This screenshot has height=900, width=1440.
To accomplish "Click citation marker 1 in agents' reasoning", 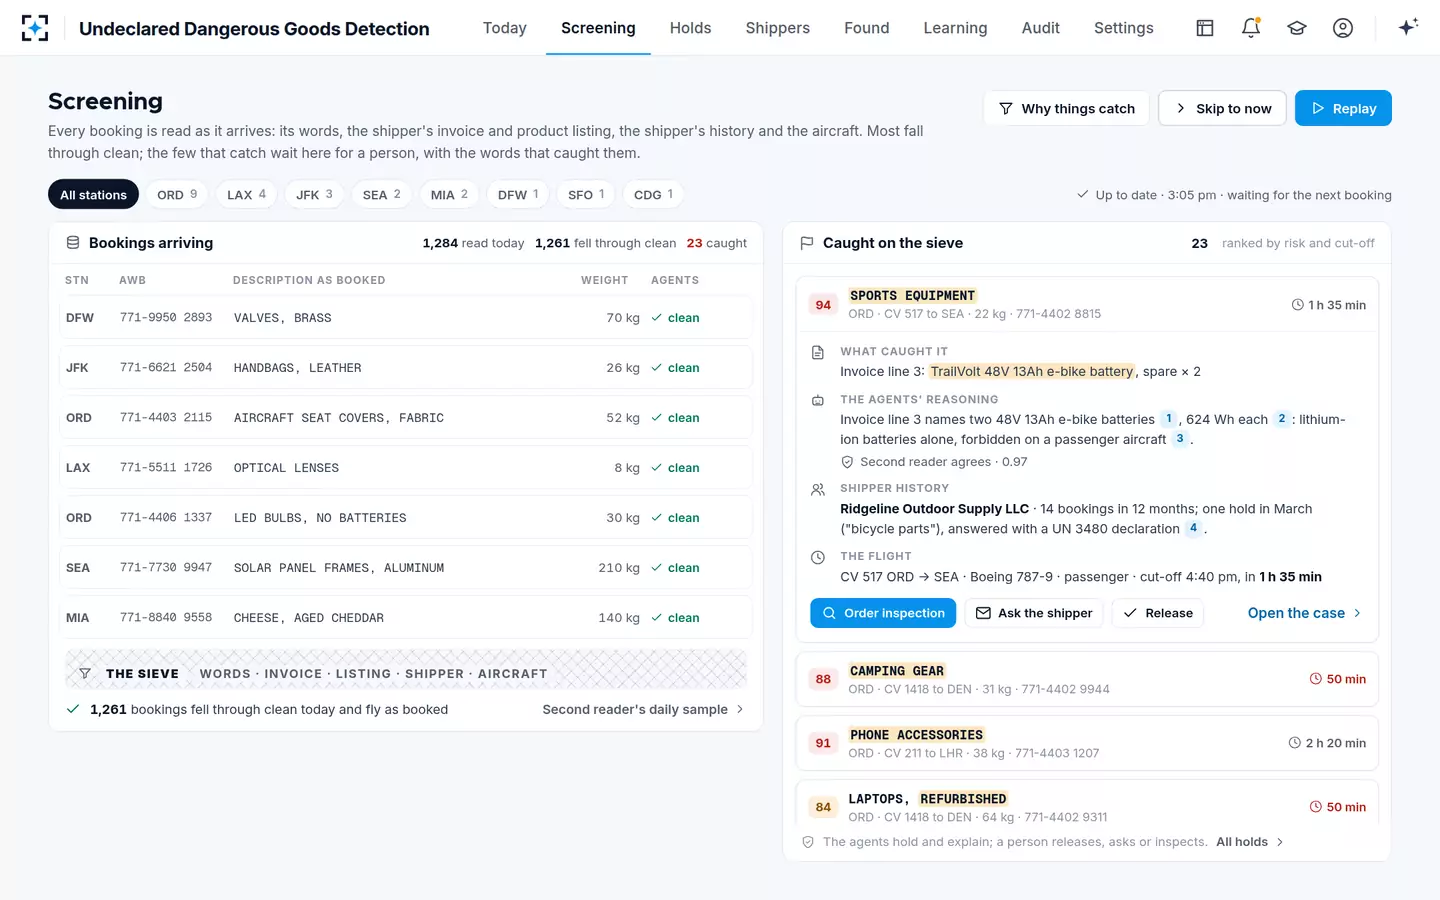I will tap(1168, 419).
